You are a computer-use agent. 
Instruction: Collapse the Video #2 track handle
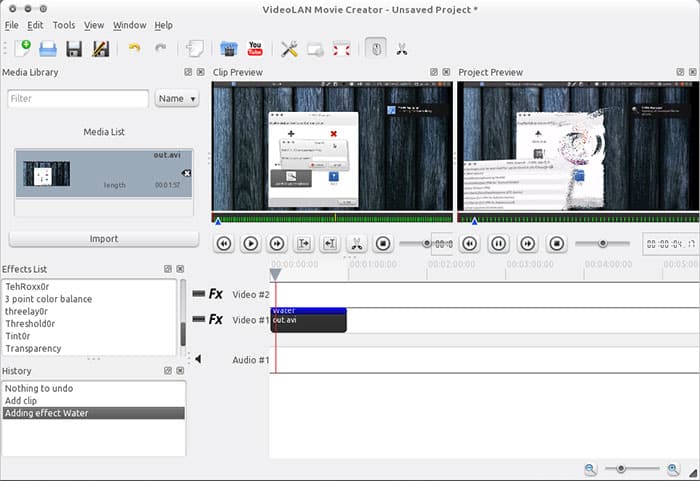198,293
